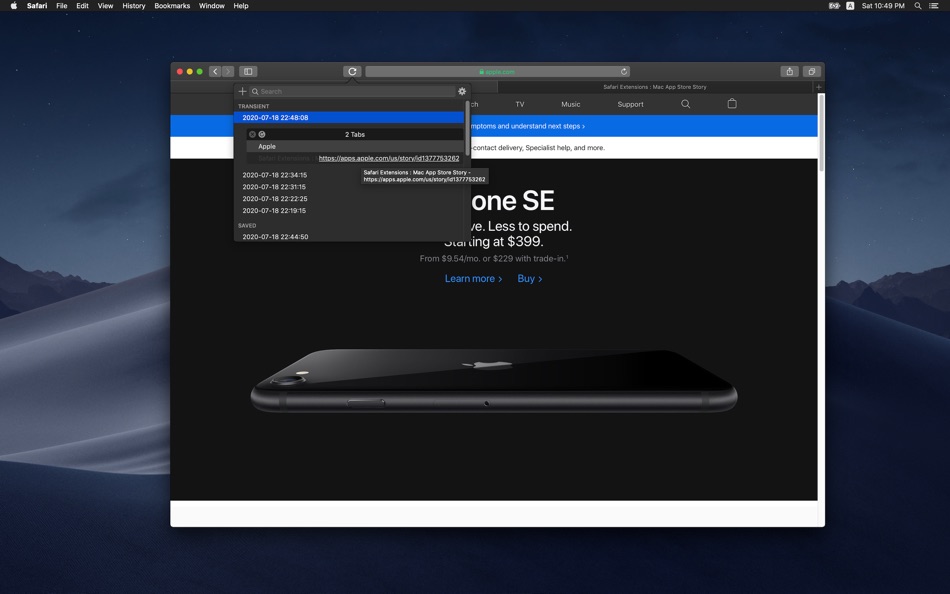Viewport: 950px width, 594px height.
Task: Open the popup settings gear
Action: 462,91
